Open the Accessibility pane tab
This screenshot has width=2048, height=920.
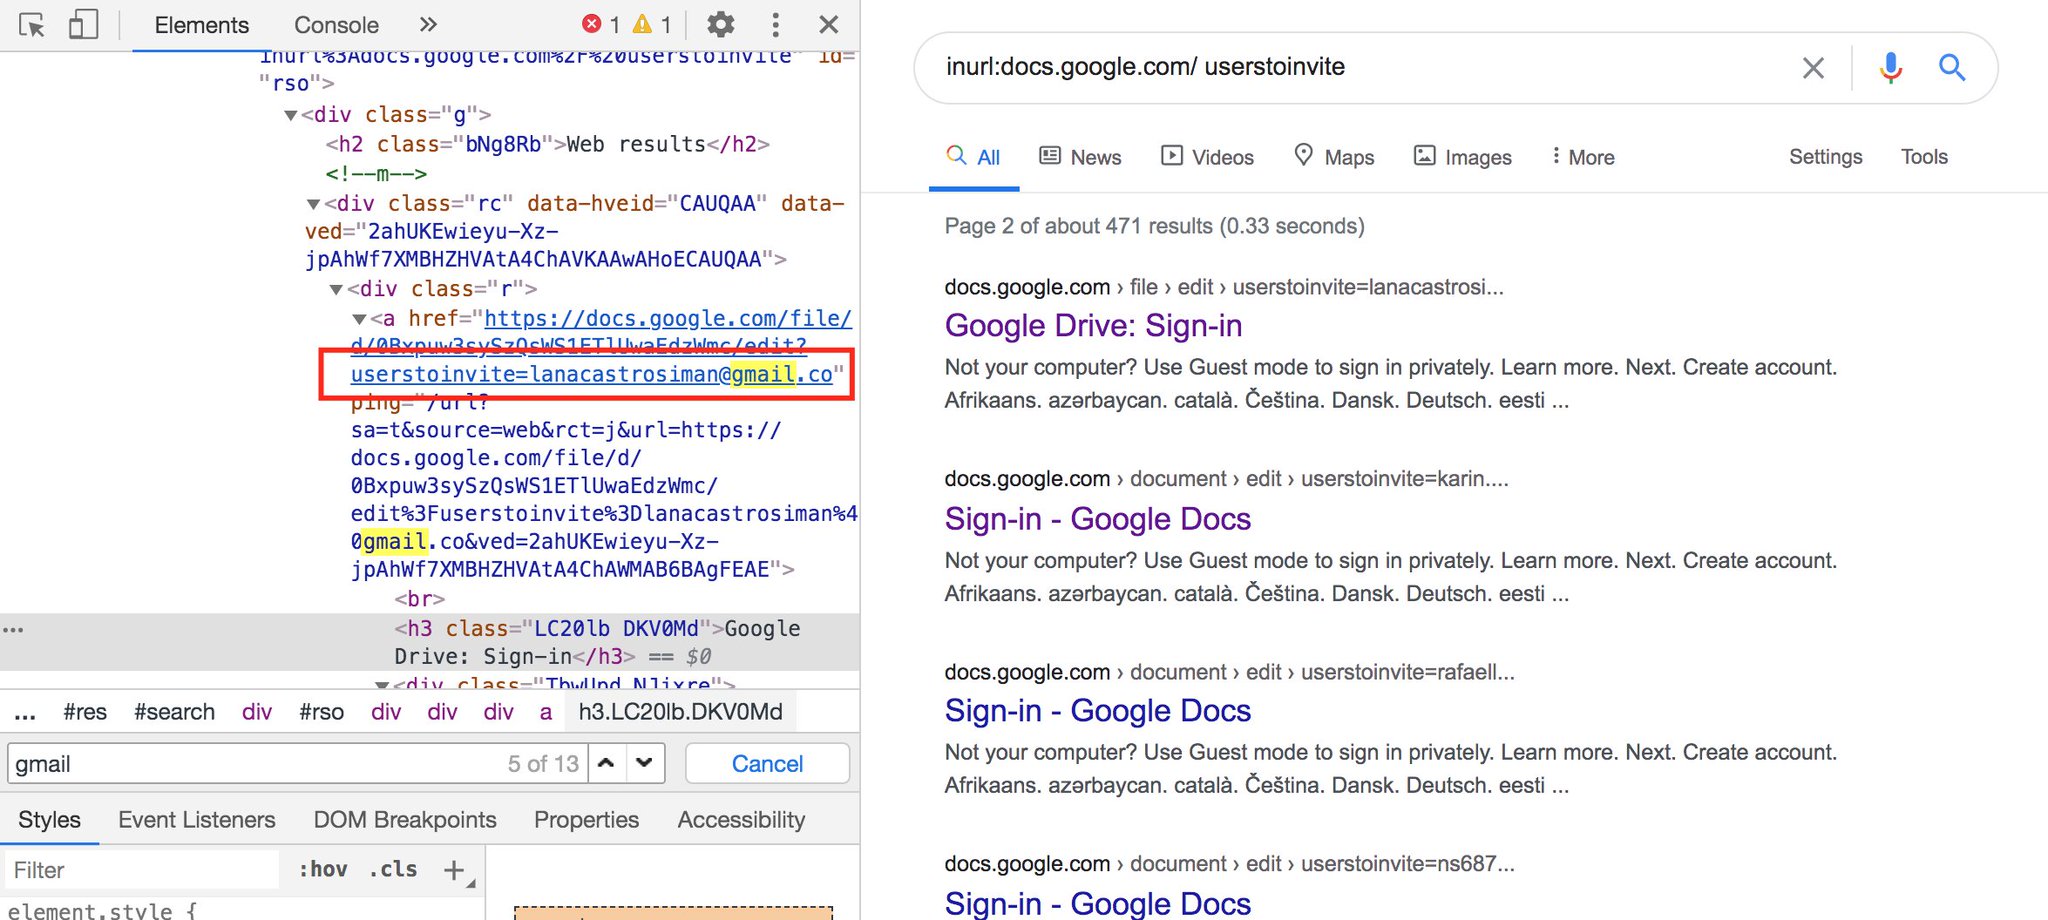(741, 820)
